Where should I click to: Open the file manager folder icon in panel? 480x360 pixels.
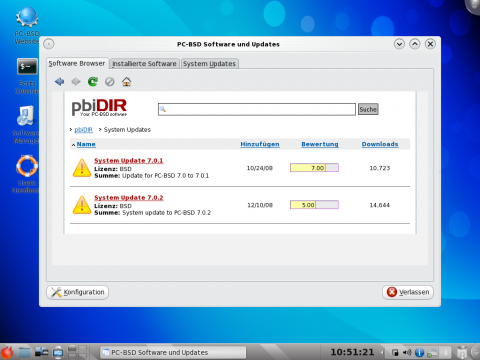click(x=24, y=352)
